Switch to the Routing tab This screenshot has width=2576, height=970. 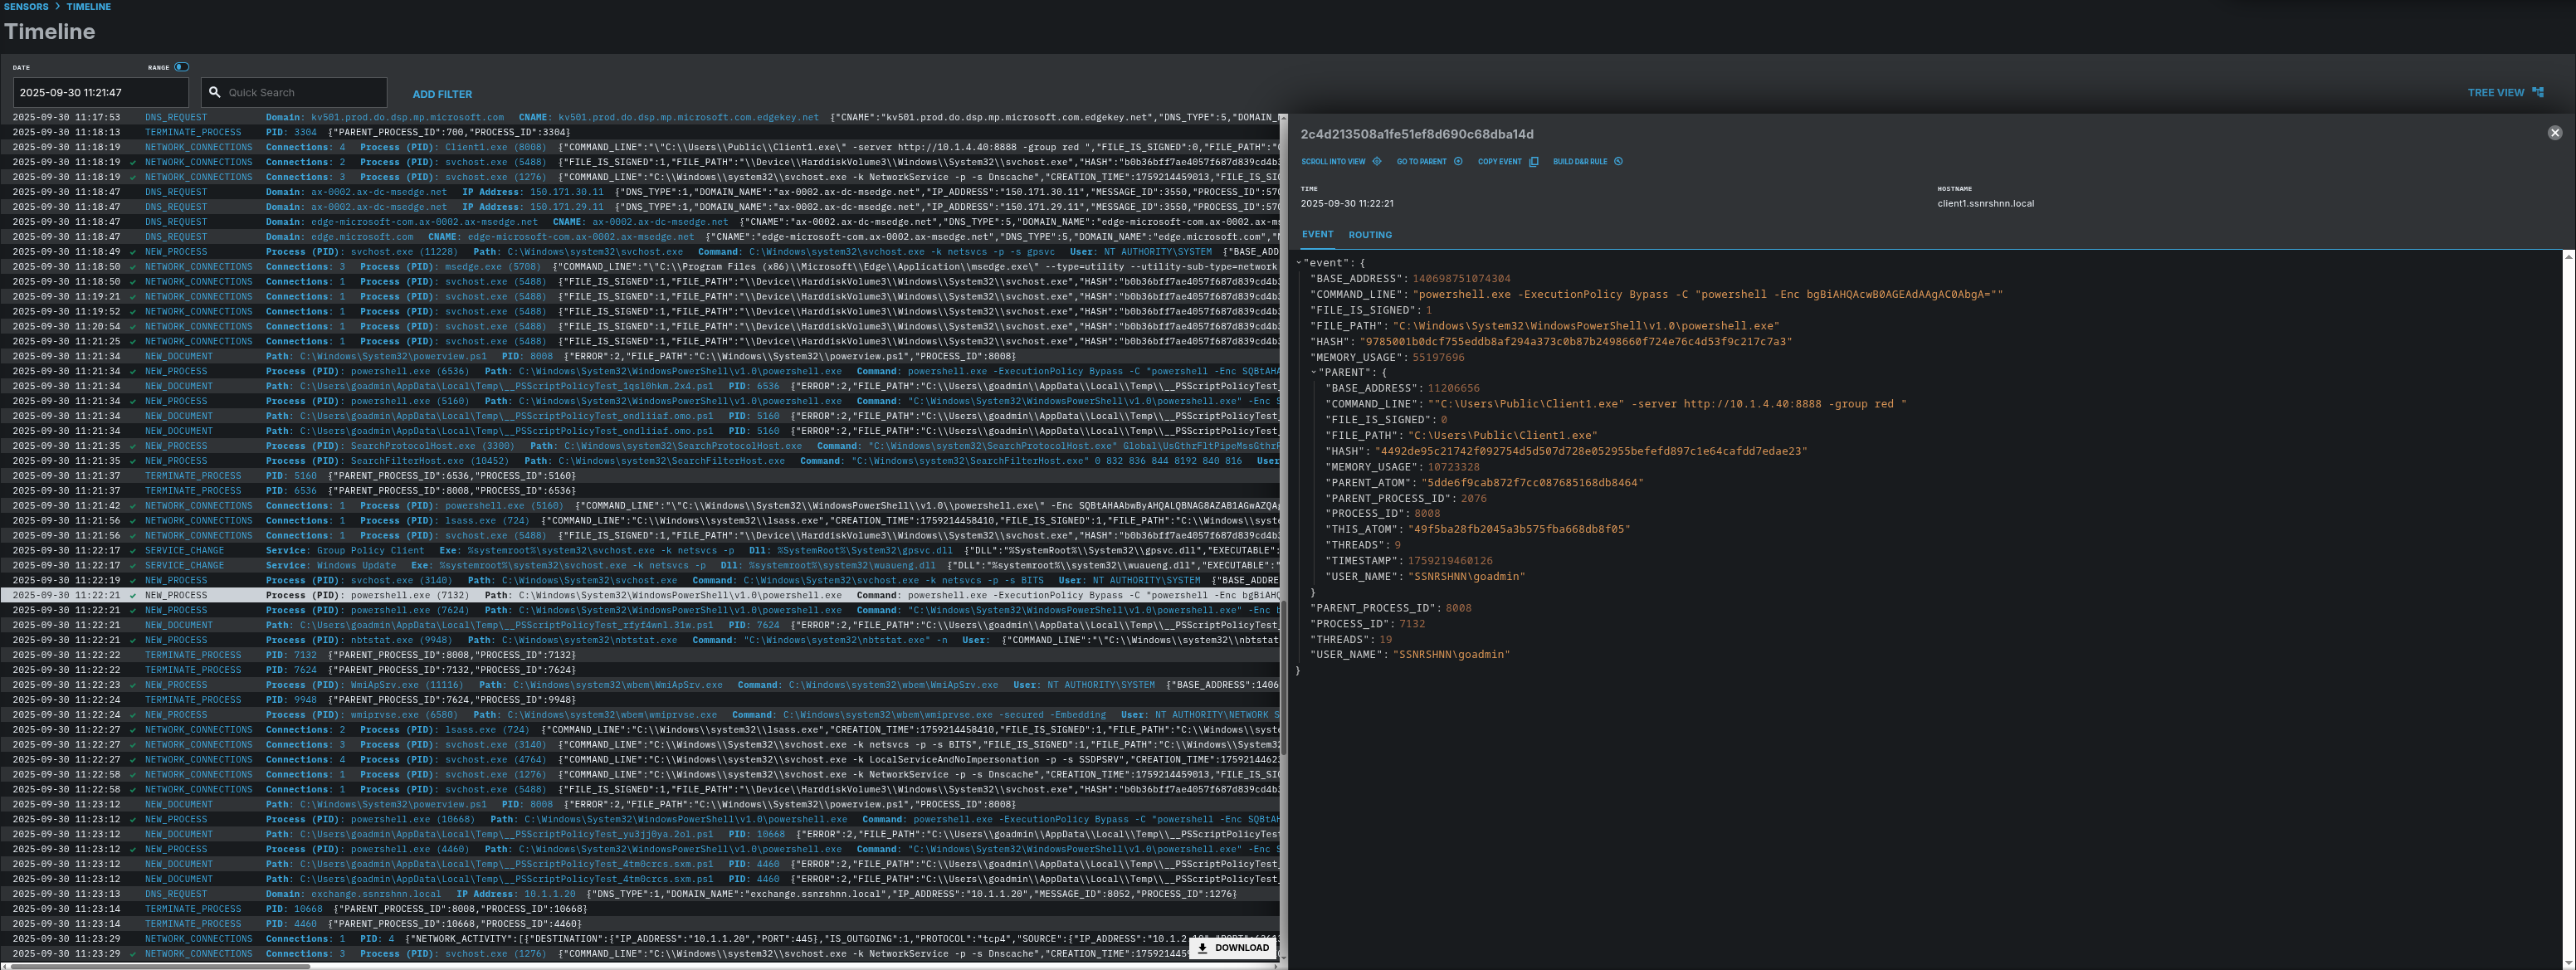[1369, 235]
